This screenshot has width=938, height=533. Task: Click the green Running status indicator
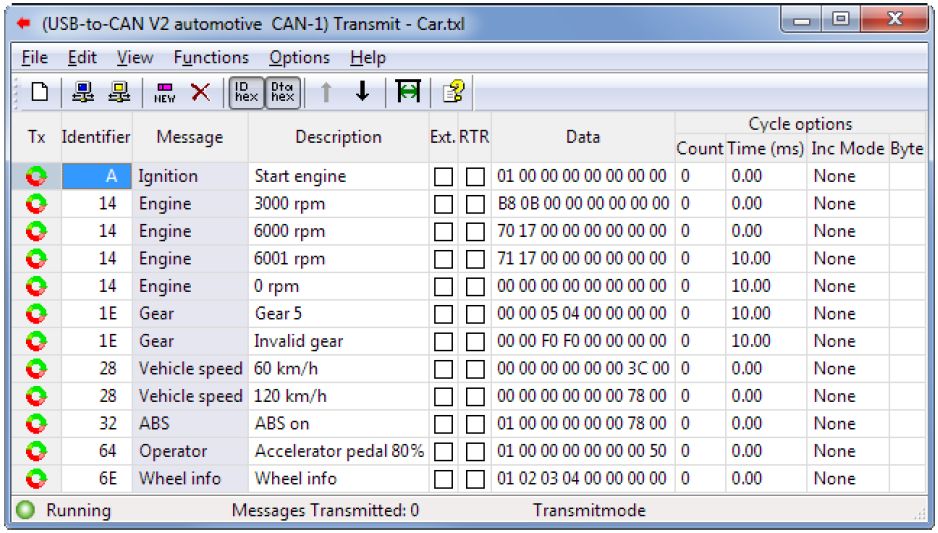tap(26, 510)
